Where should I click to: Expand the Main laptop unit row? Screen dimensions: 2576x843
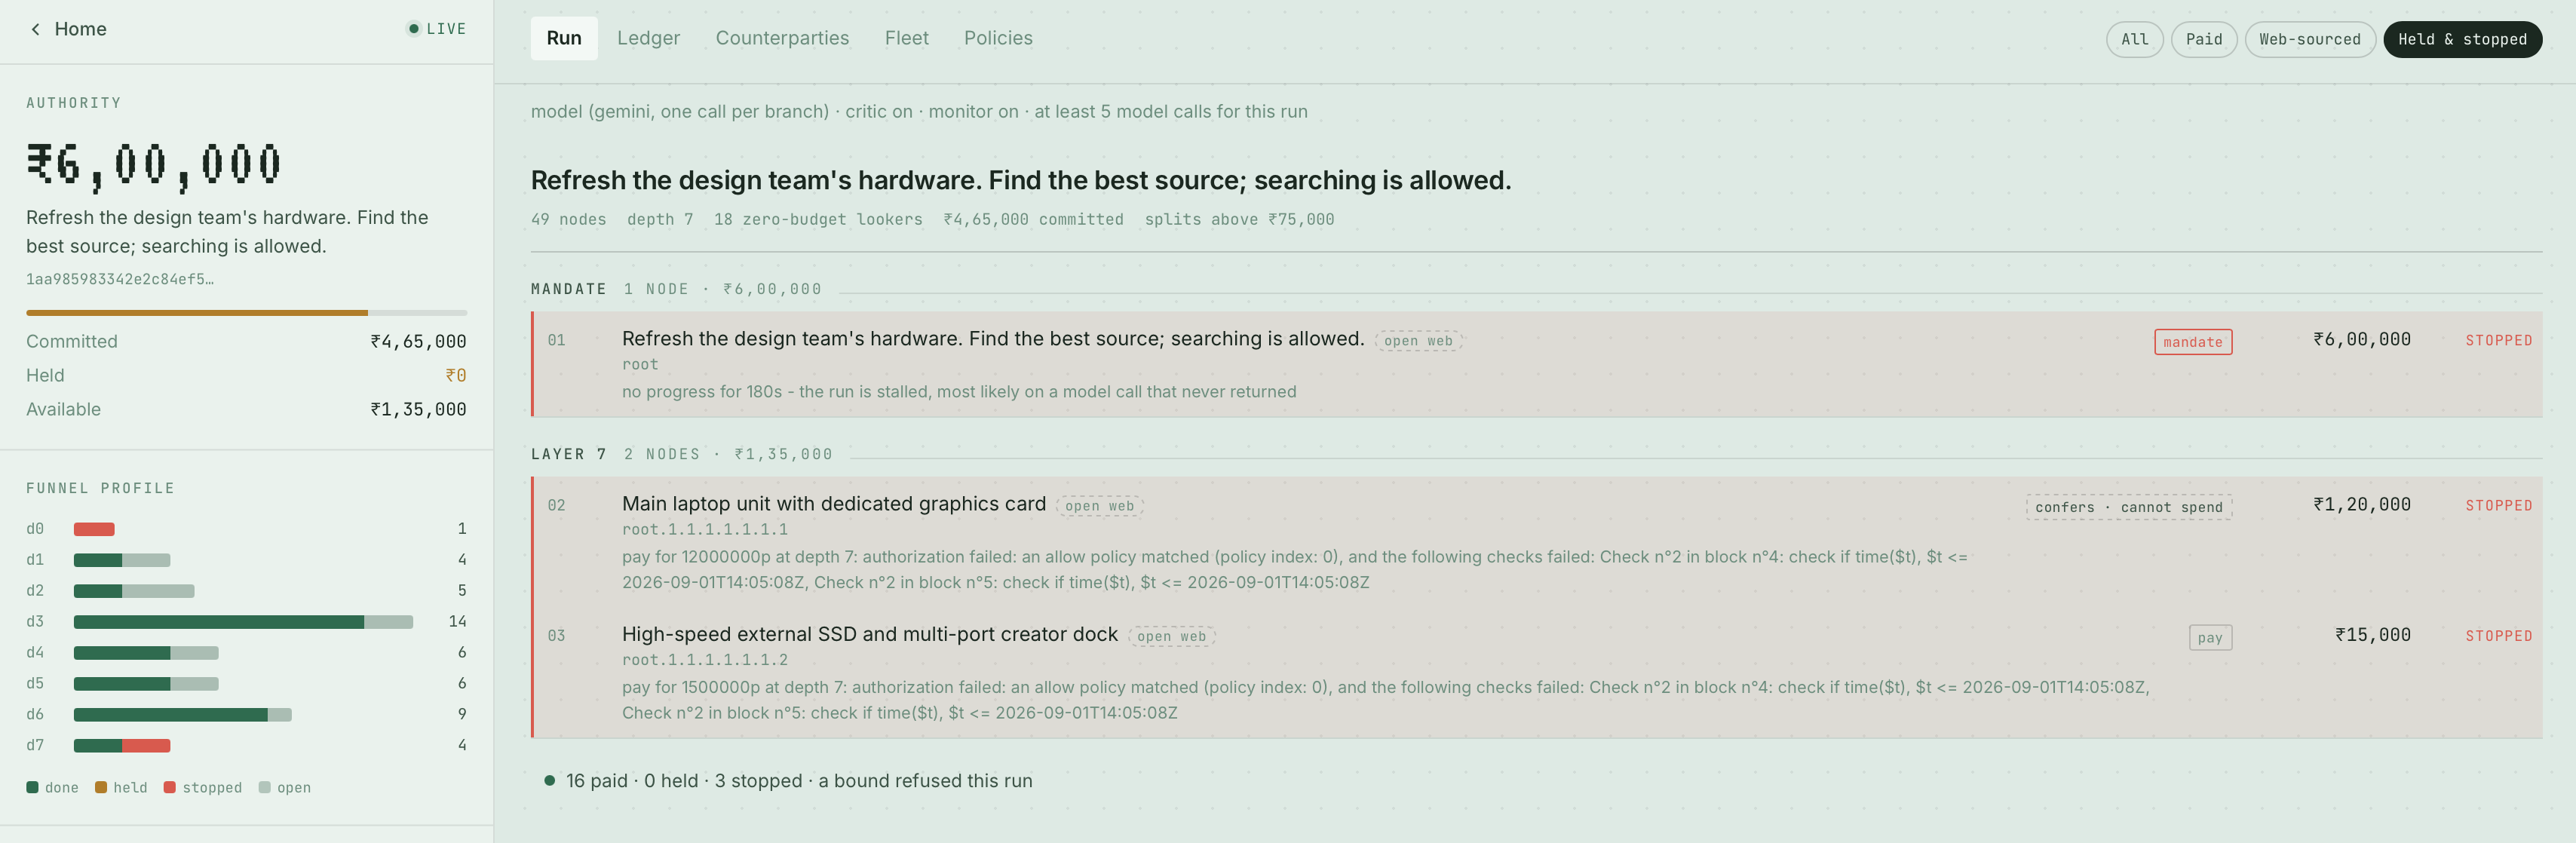(x=1537, y=542)
